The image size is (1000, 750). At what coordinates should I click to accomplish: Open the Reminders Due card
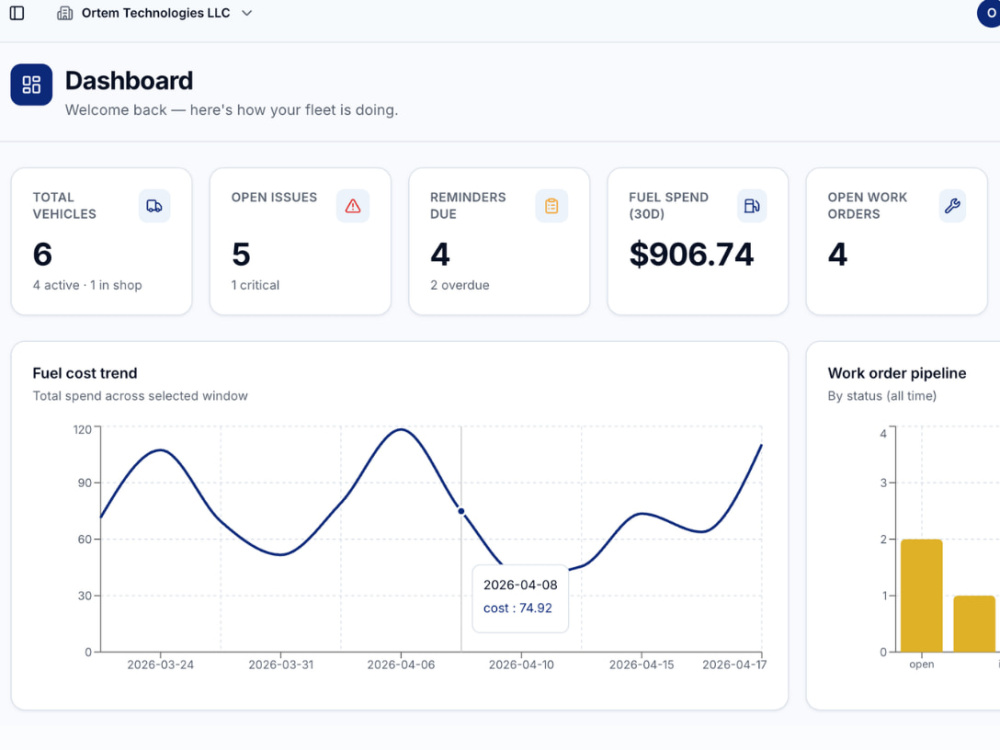tap(499, 241)
